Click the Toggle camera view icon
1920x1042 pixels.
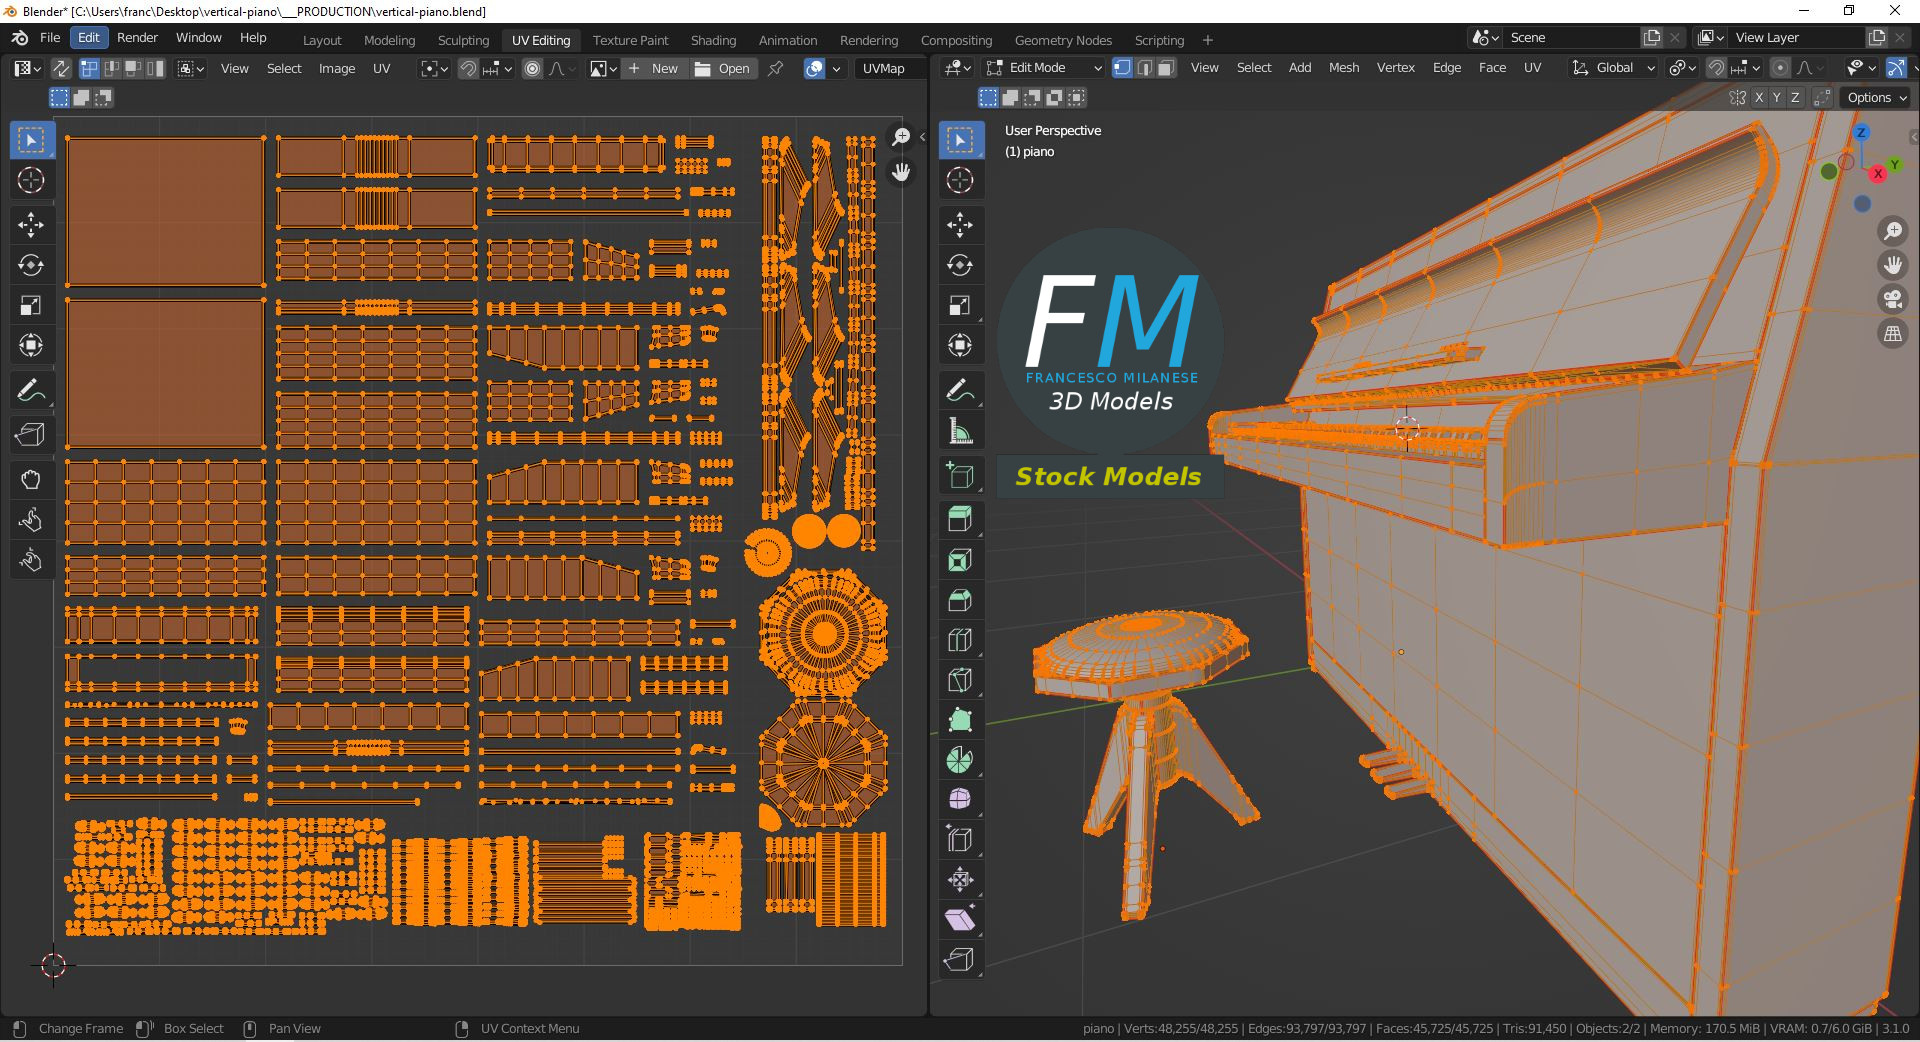coord(1892,299)
